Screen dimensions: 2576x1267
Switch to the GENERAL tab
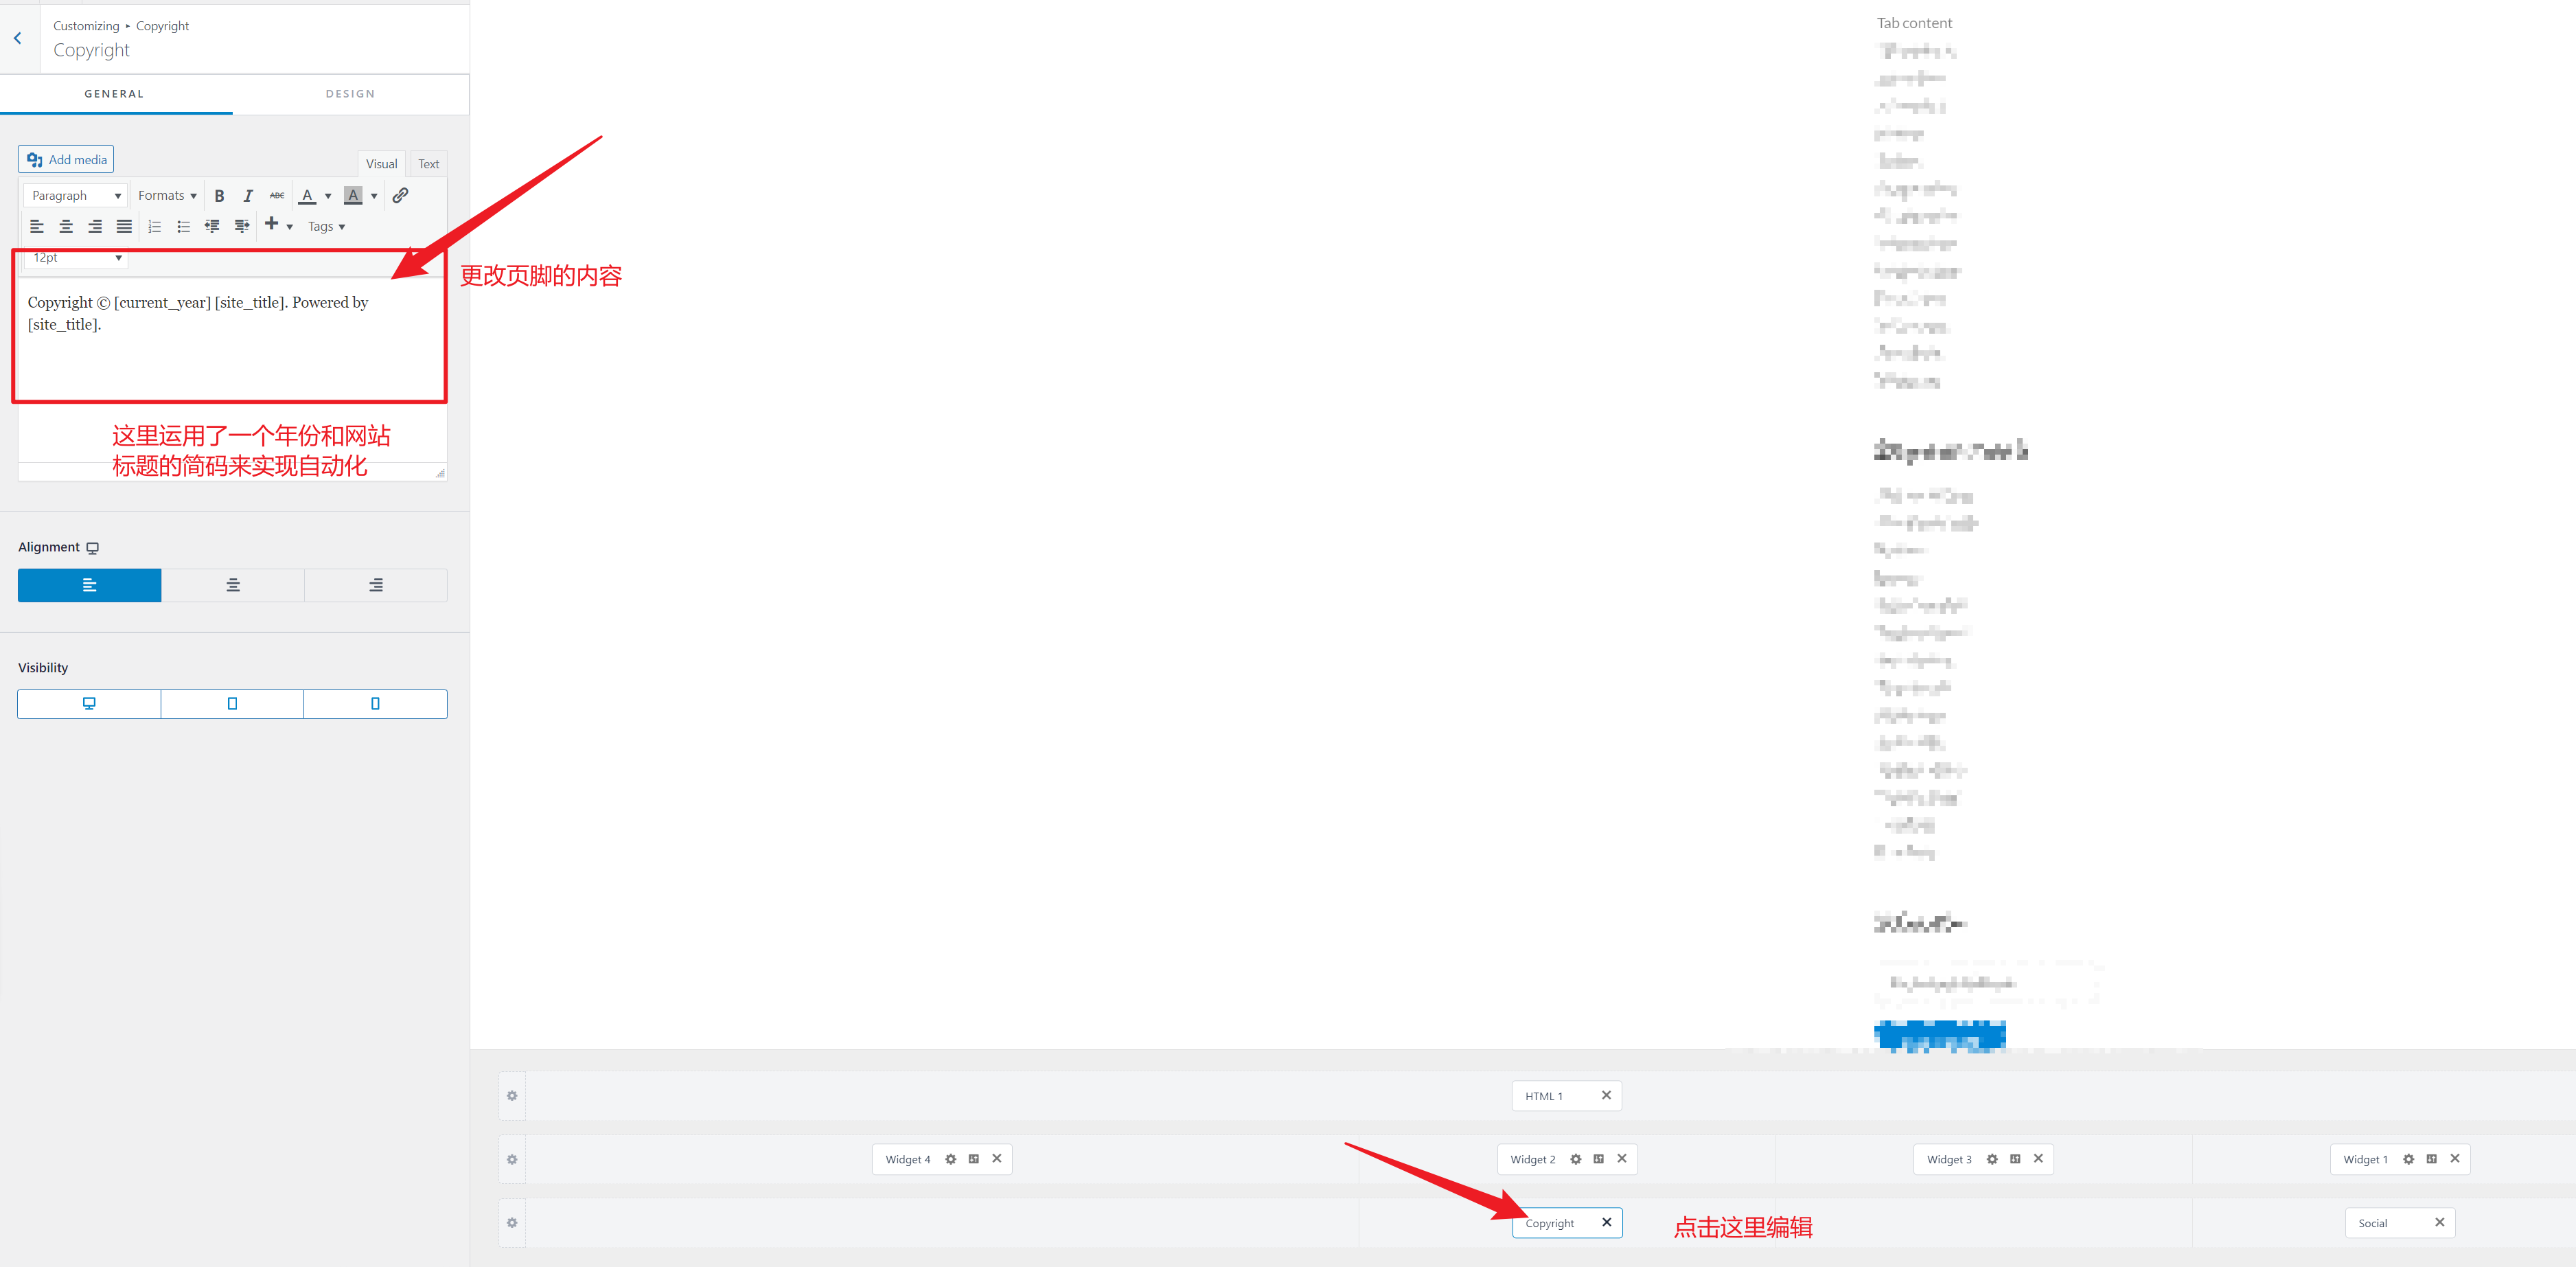click(x=113, y=93)
